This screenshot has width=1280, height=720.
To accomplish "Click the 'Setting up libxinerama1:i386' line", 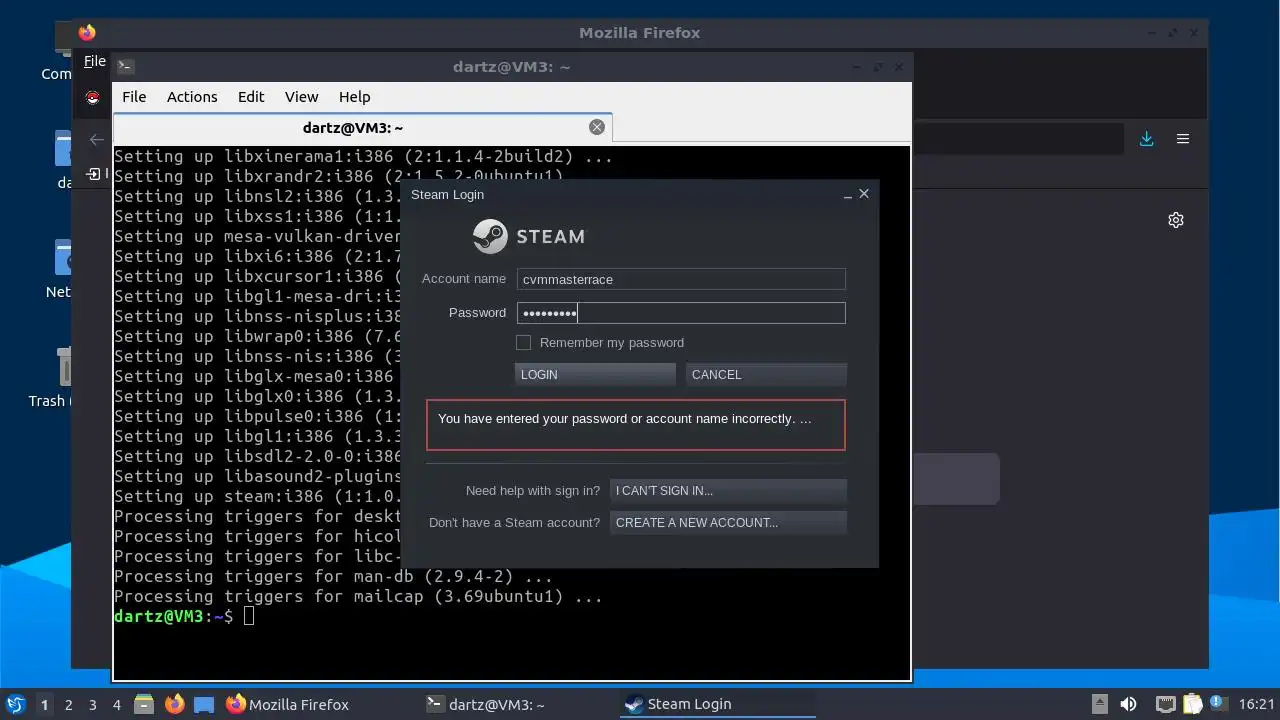I will pyautogui.click(x=363, y=156).
